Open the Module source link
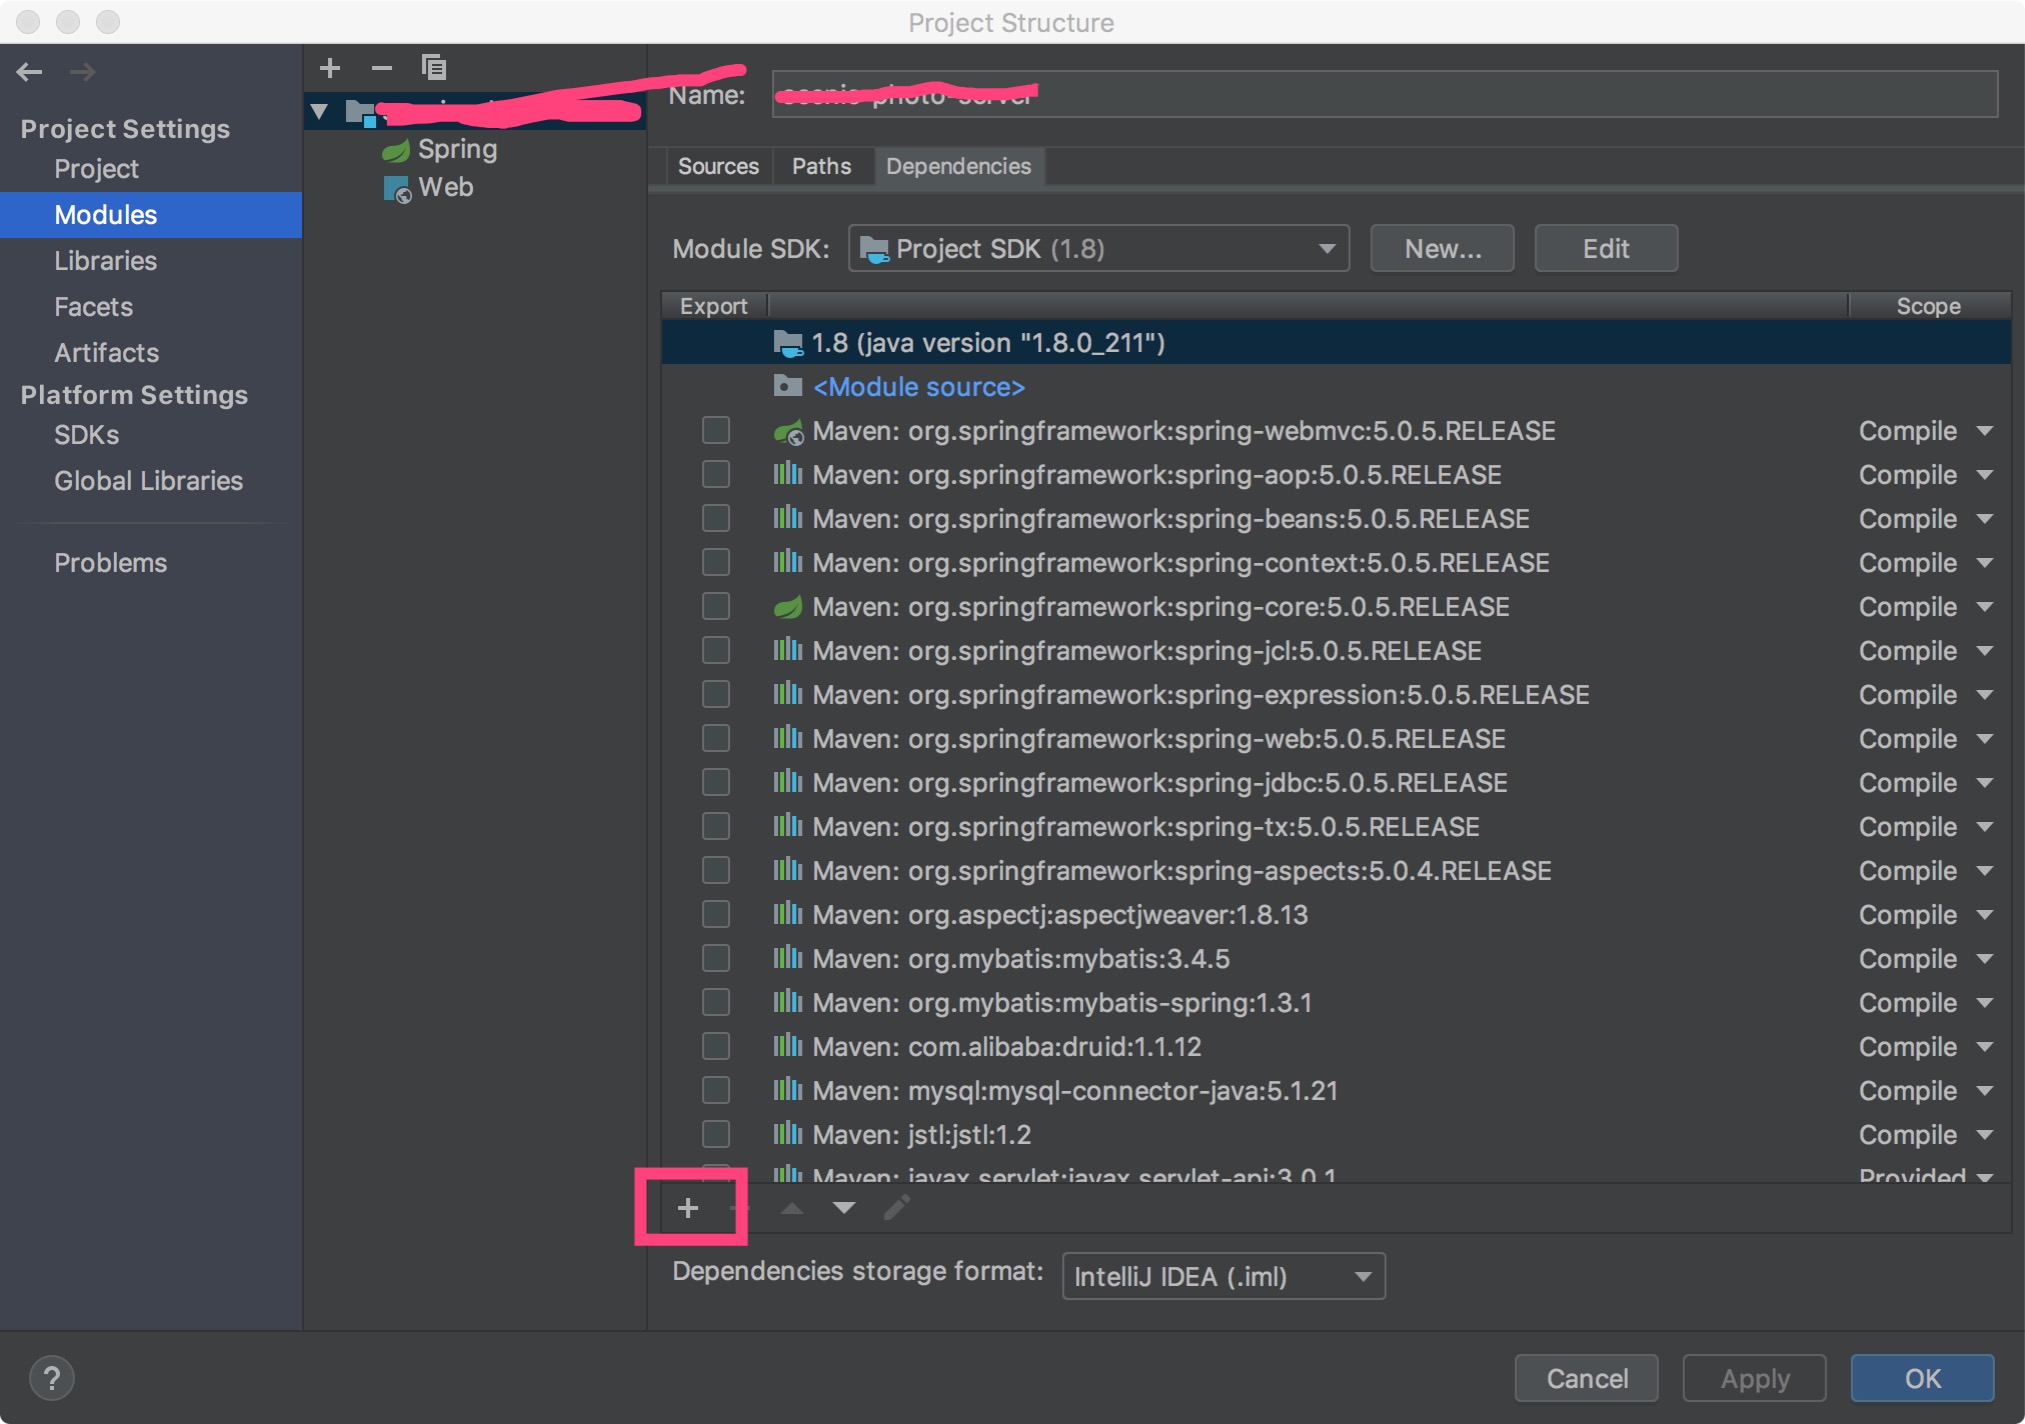Viewport: 2025px width, 1424px height. pos(919,387)
